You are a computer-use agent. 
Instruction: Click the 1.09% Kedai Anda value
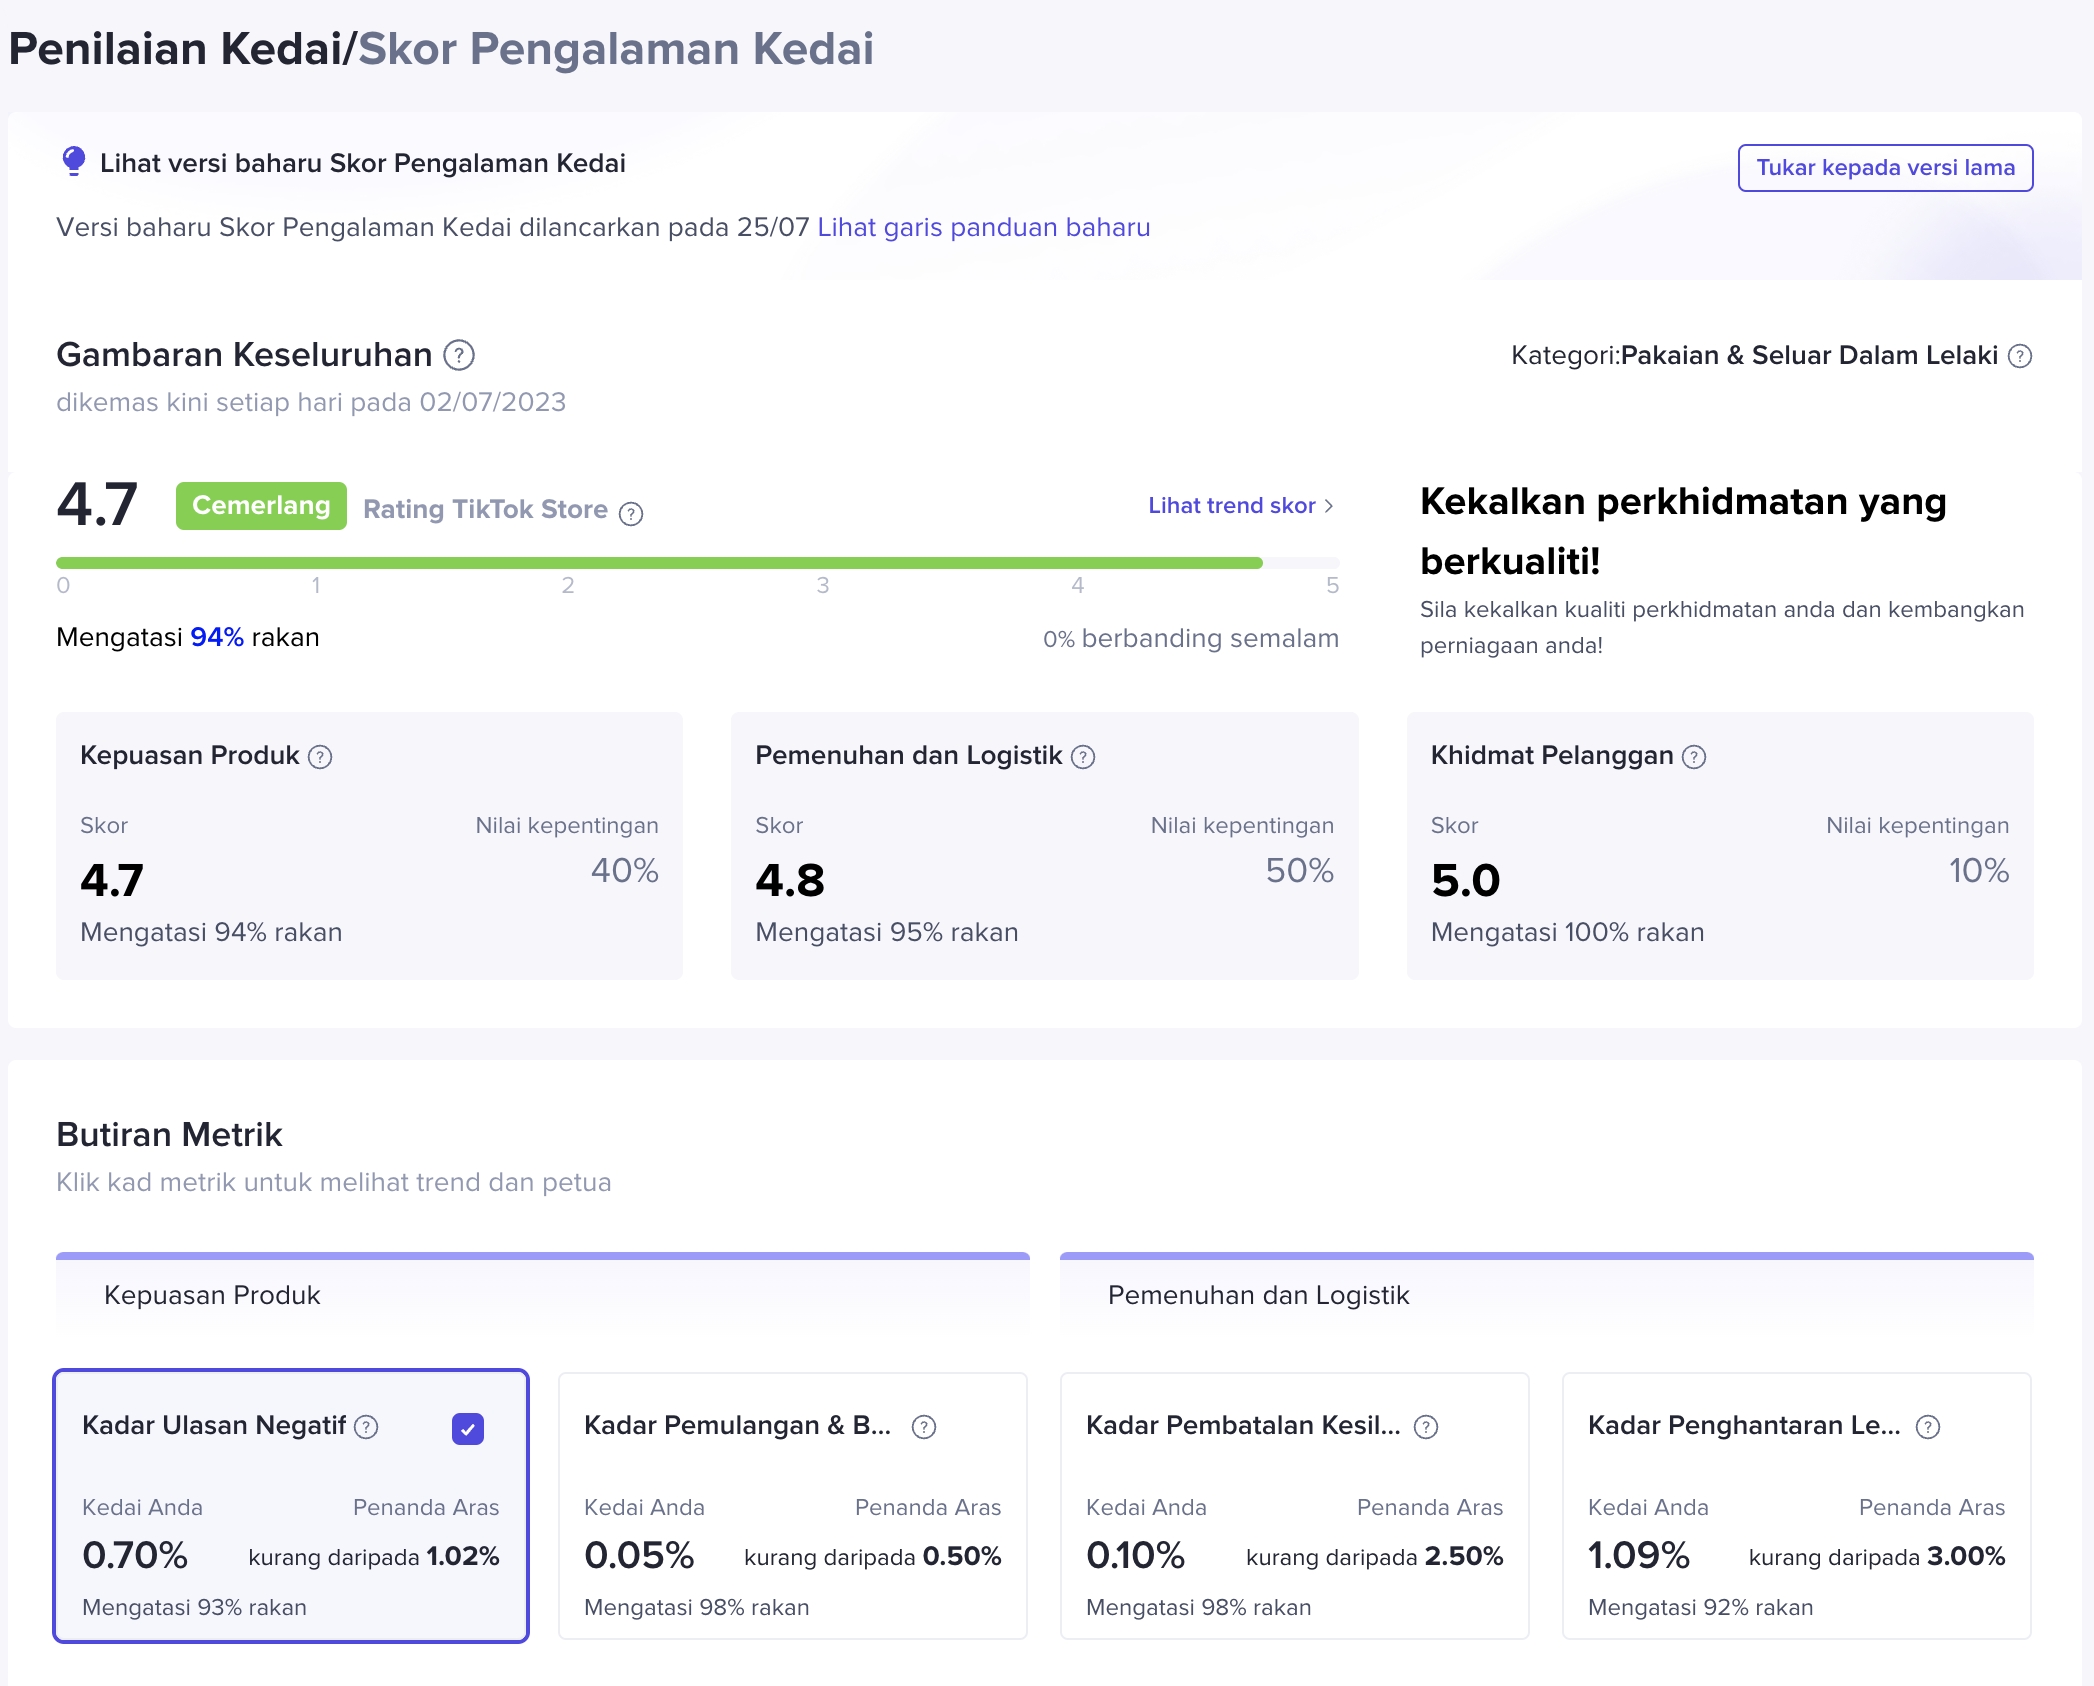point(1639,1555)
